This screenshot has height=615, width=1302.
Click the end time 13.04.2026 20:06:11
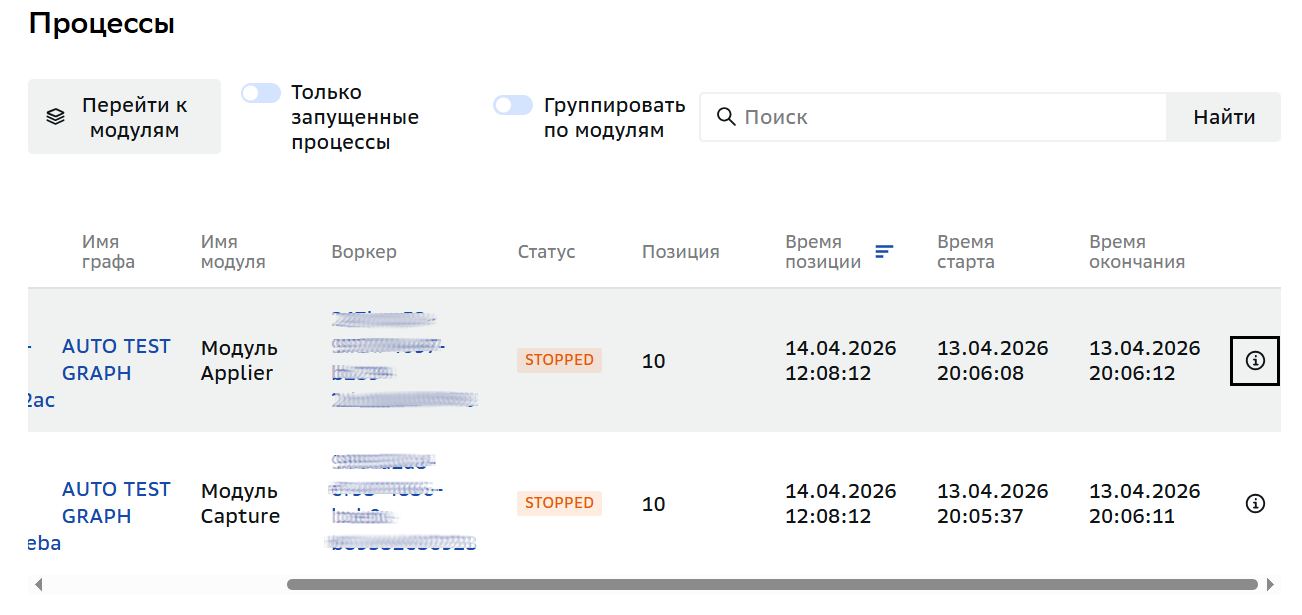pos(1145,504)
